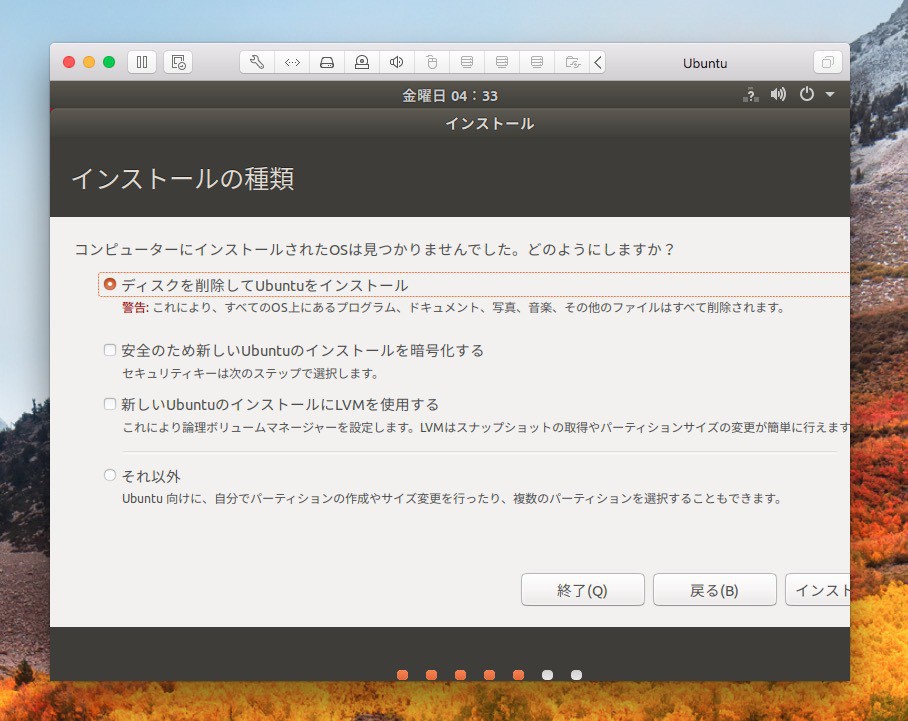Click the Ubuntu volume indicator
The height and width of the screenshot is (721, 908).
coord(778,95)
